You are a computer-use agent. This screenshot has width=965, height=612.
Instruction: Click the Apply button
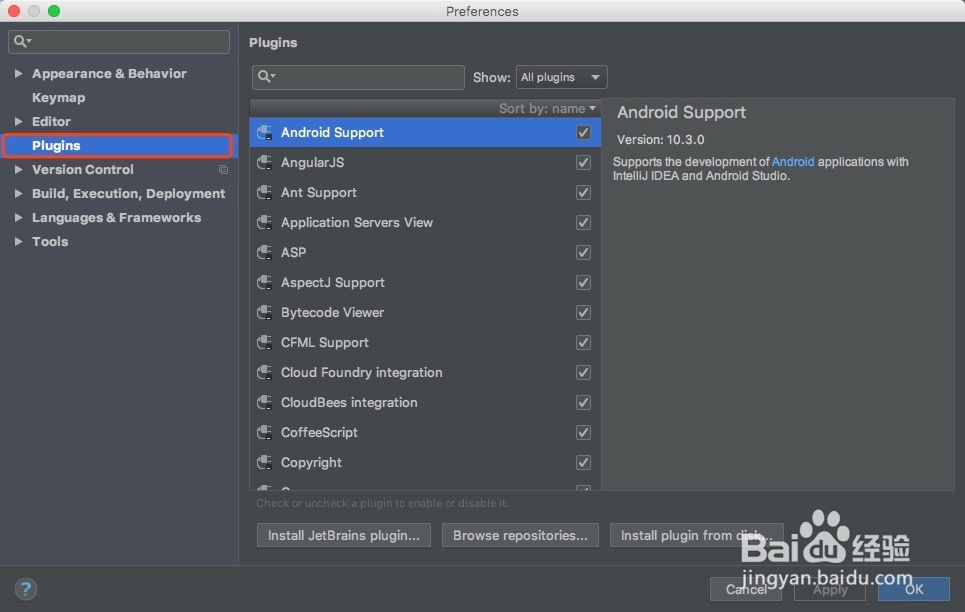pos(830,589)
